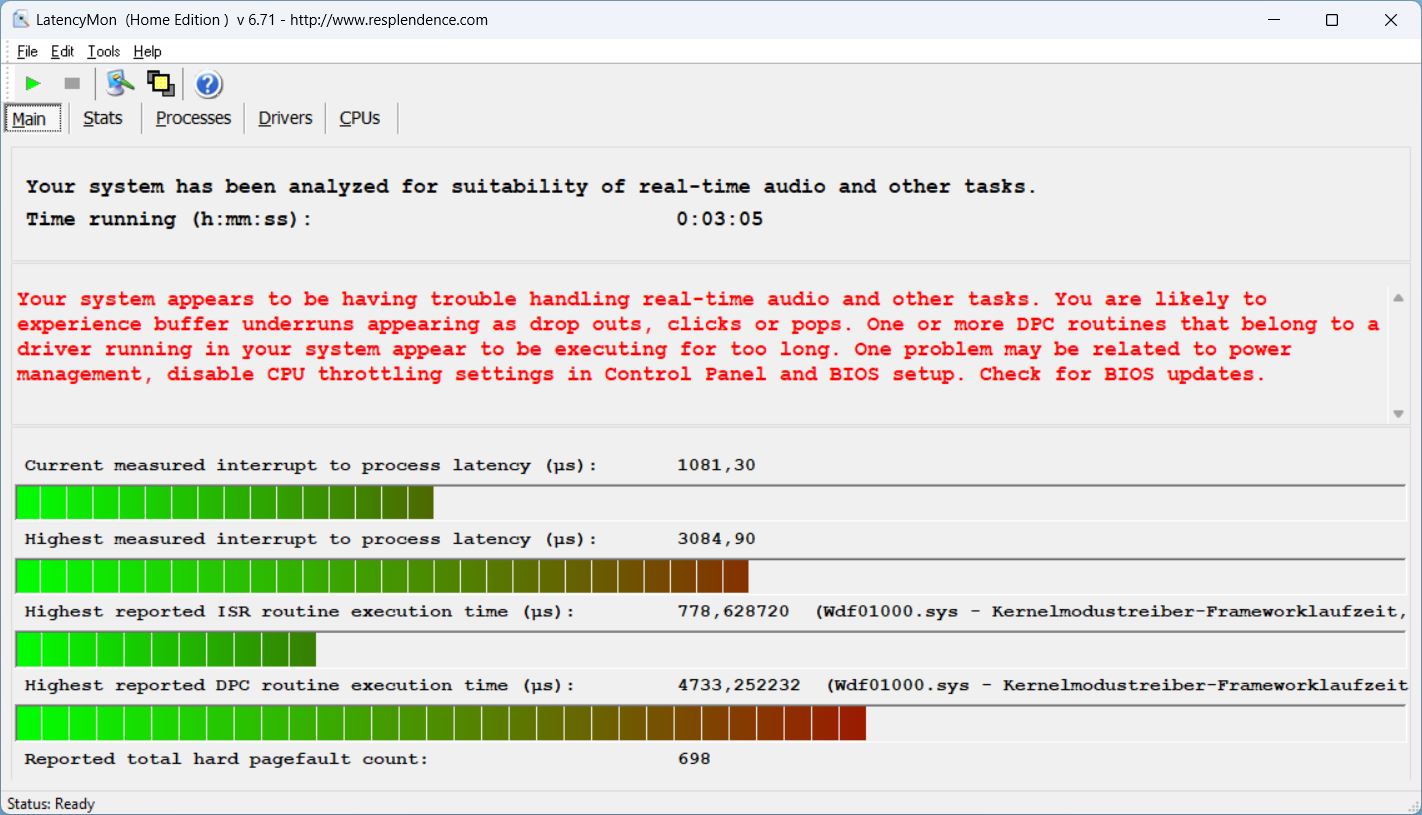Go to the Drivers tab
The width and height of the screenshot is (1422, 815).
pos(285,118)
